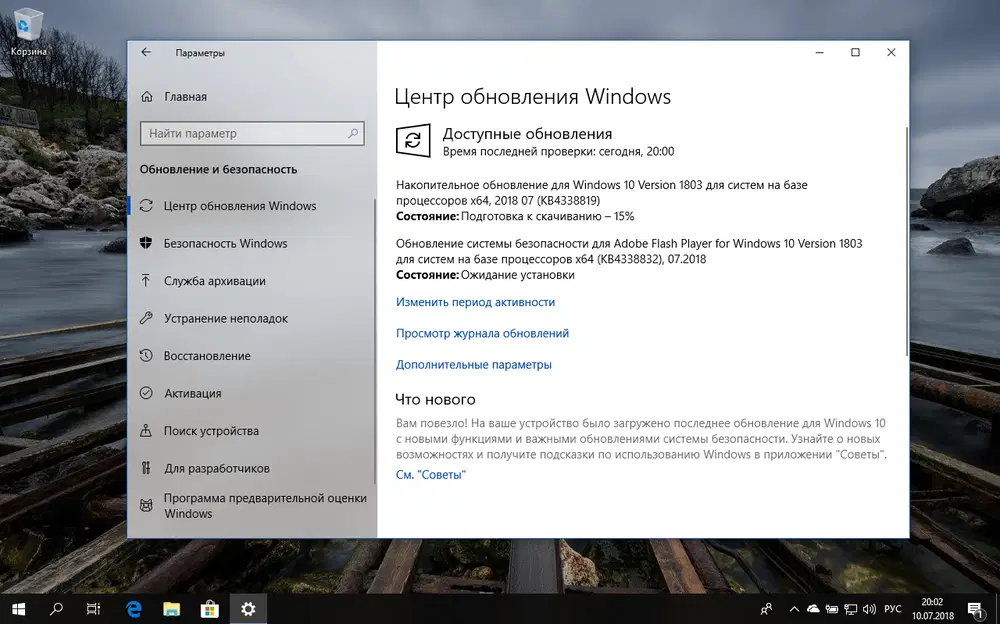Open Поиск устройства settings
Screen dimensions: 1000x624
(213, 431)
